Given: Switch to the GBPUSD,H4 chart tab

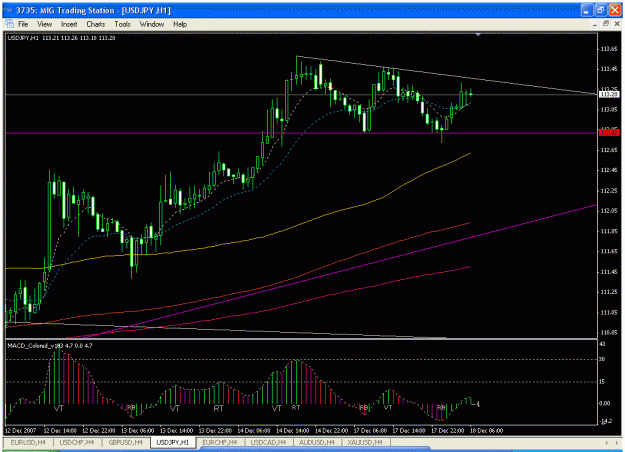Looking at the screenshot, I should pos(126,442).
